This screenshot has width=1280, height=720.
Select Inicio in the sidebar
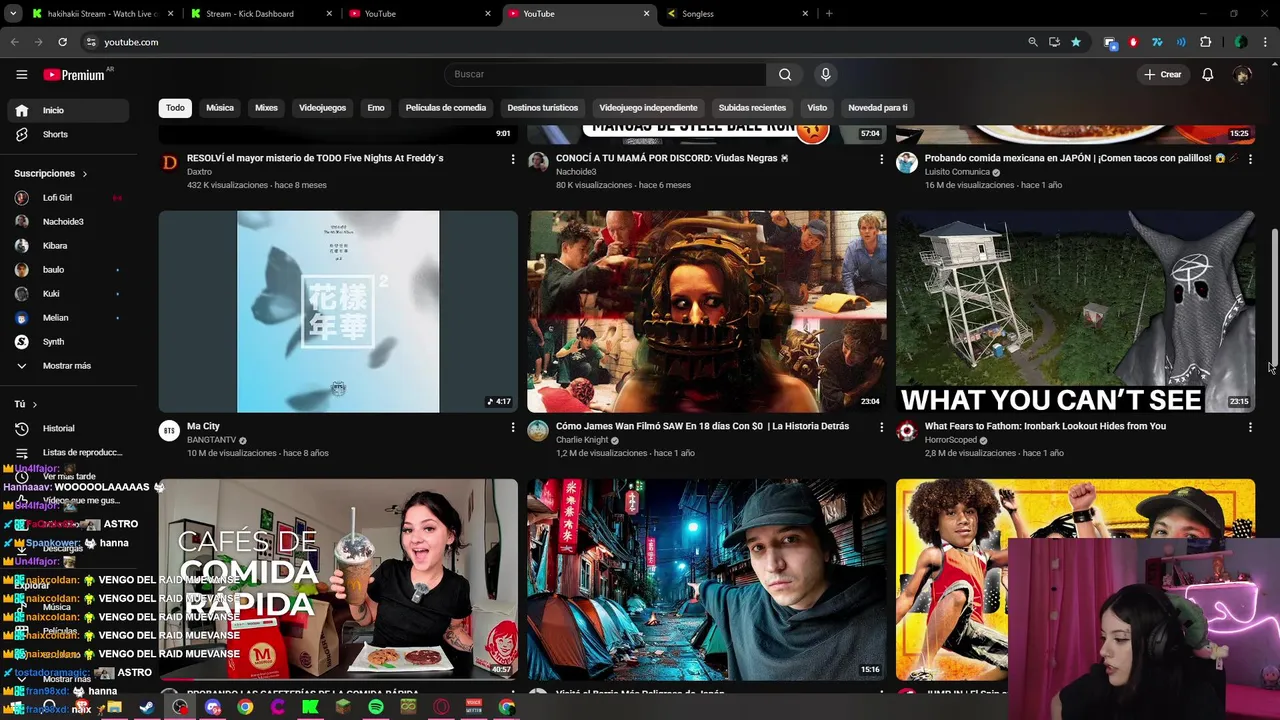[x=68, y=110]
